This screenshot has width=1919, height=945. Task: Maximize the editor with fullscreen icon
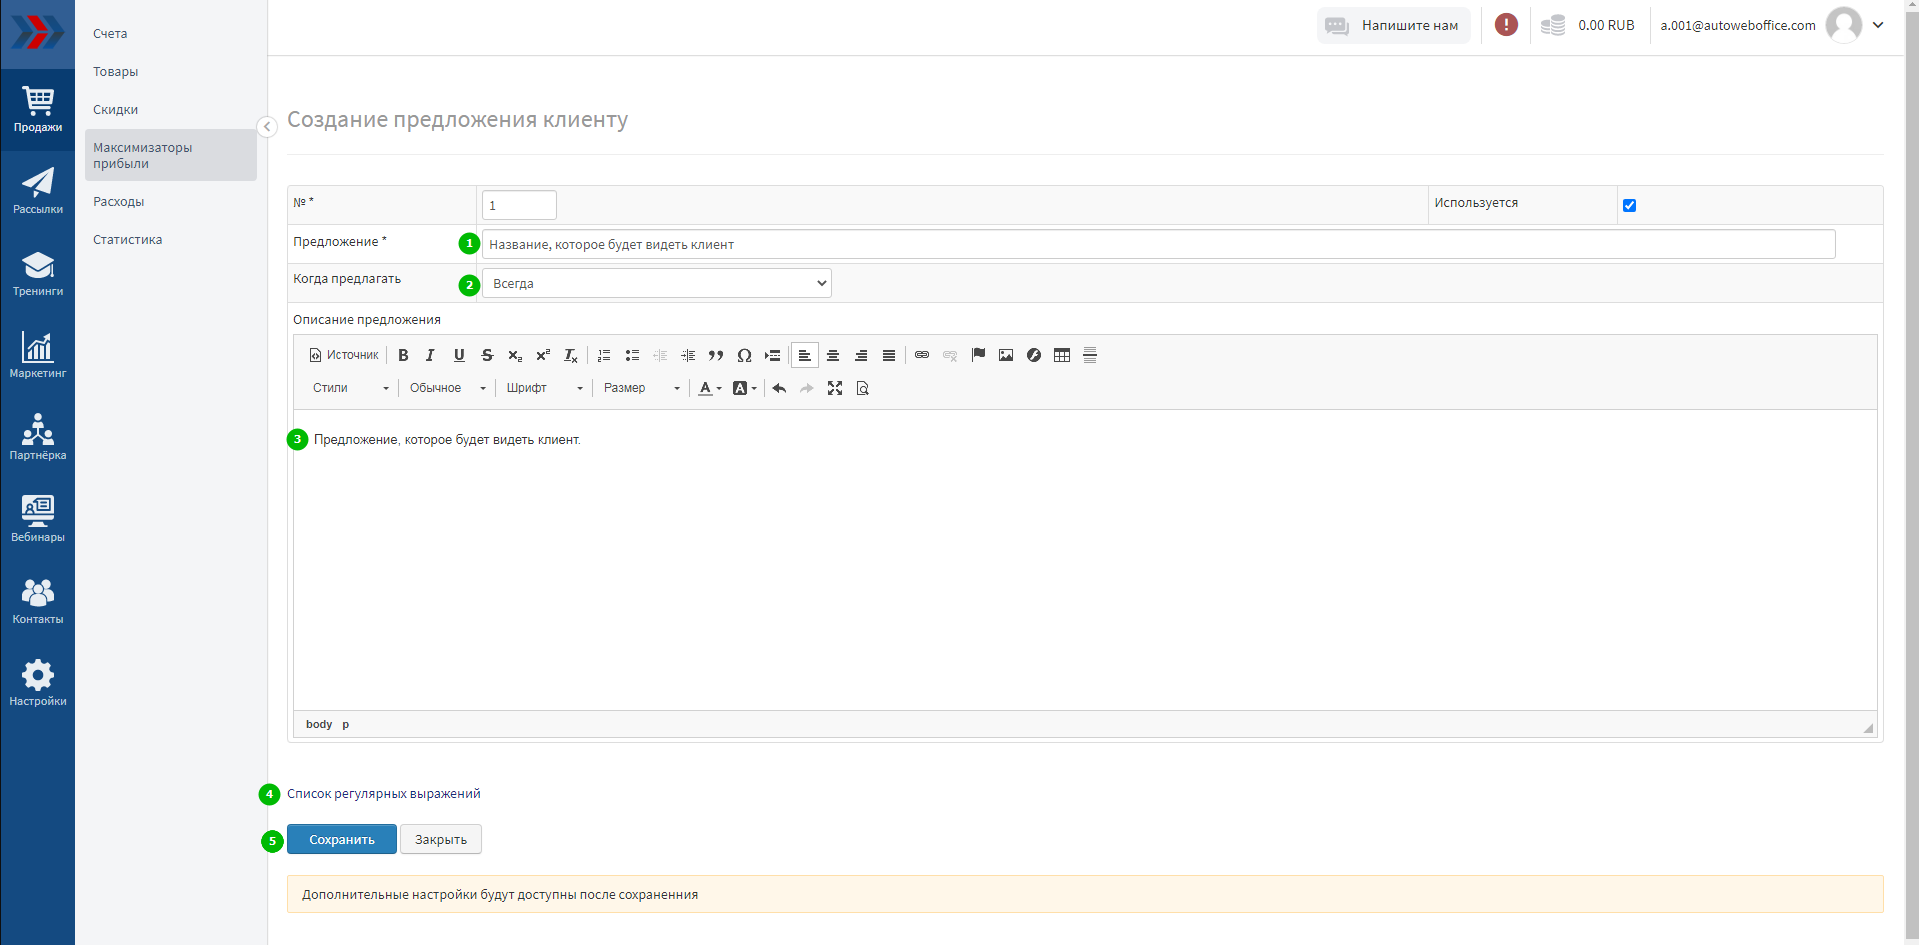tap(835, 388)
